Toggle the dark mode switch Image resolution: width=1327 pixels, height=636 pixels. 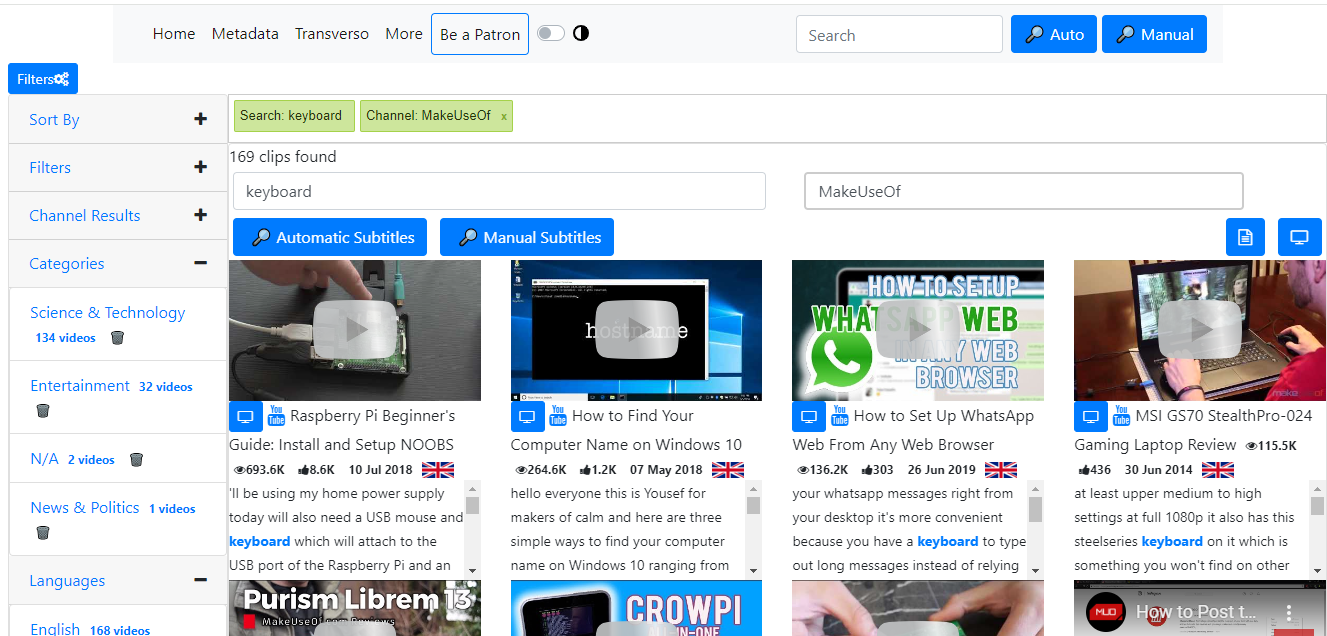coord(551,33)
